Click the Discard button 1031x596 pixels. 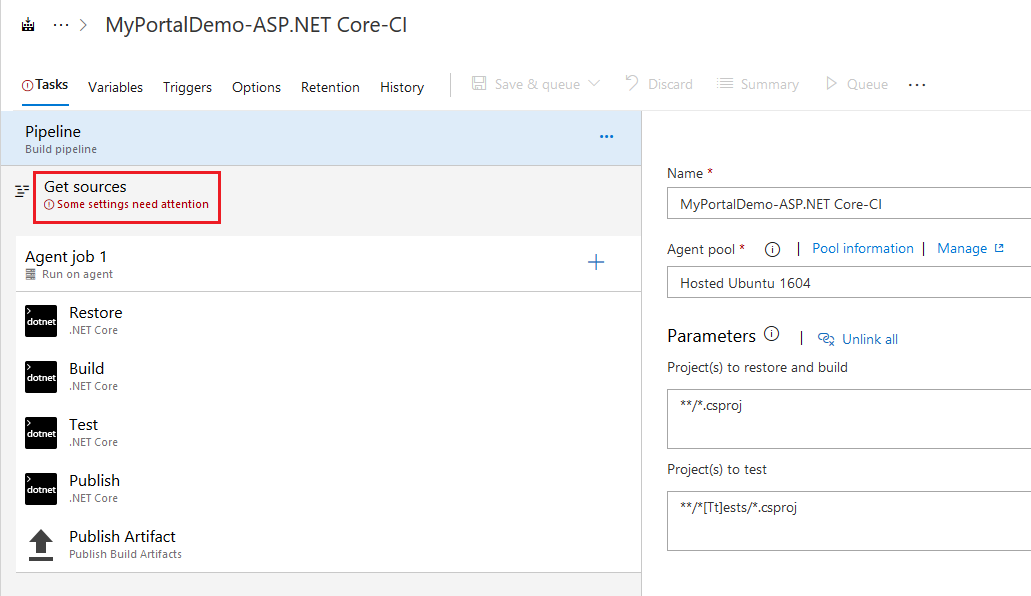[x=659, y=84]
